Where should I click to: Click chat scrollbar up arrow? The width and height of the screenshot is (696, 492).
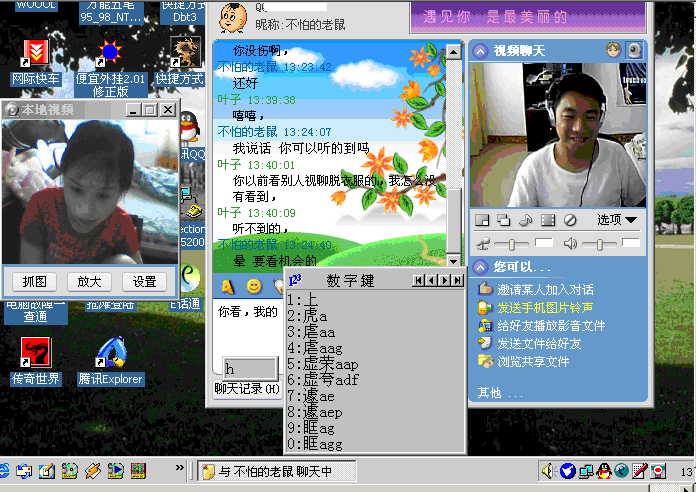pos(453,52)
